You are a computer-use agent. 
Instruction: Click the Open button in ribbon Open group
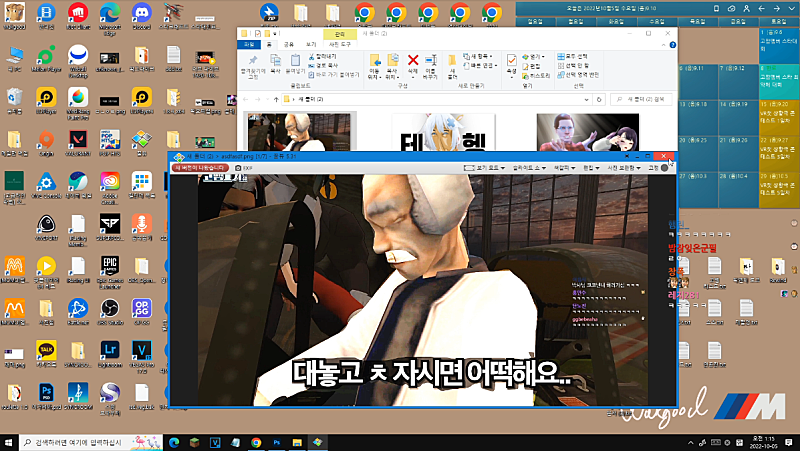533,56
